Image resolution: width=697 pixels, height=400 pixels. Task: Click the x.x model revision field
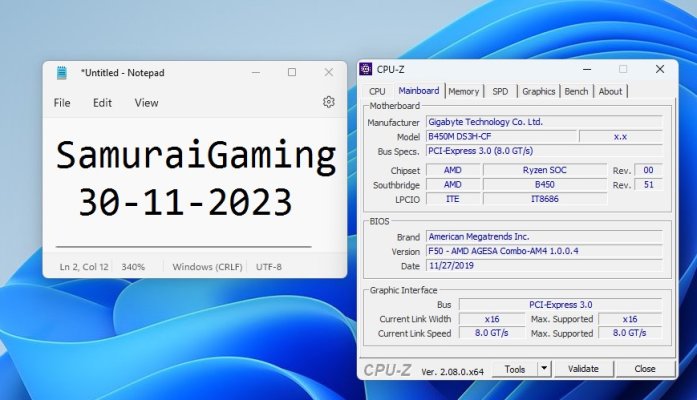[621, 136]
